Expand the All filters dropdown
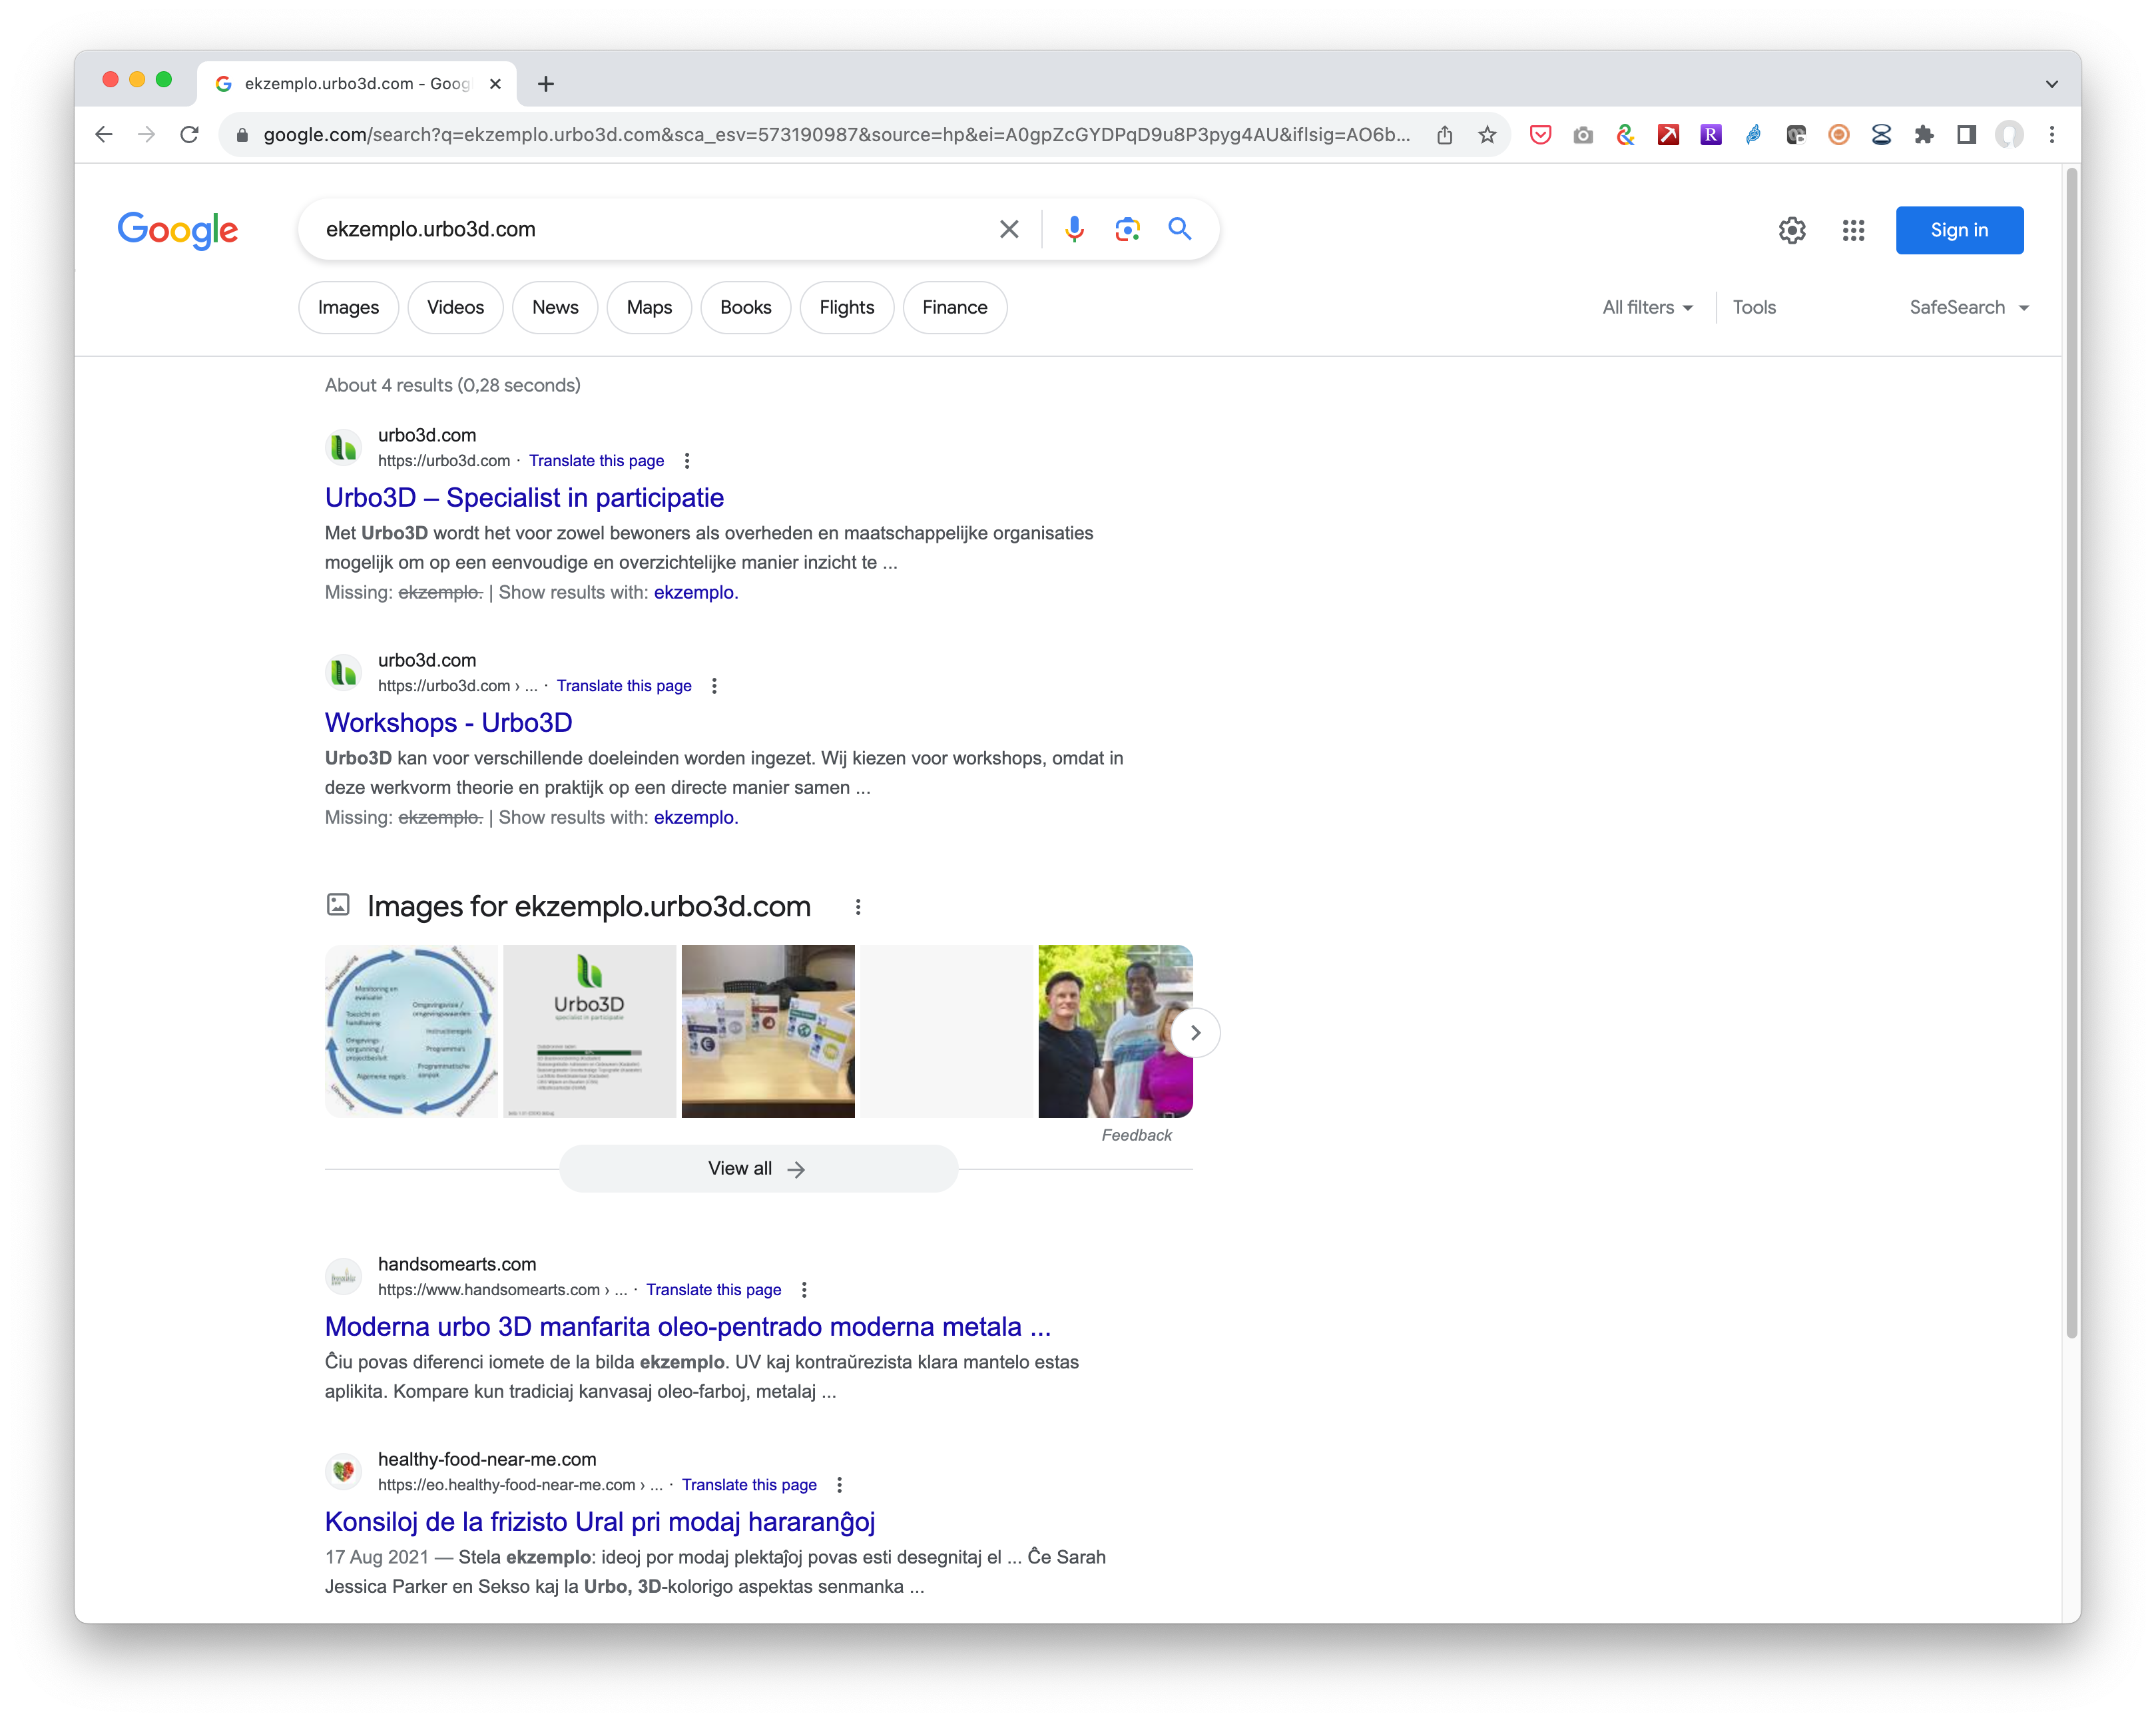 coord(1648,307)
